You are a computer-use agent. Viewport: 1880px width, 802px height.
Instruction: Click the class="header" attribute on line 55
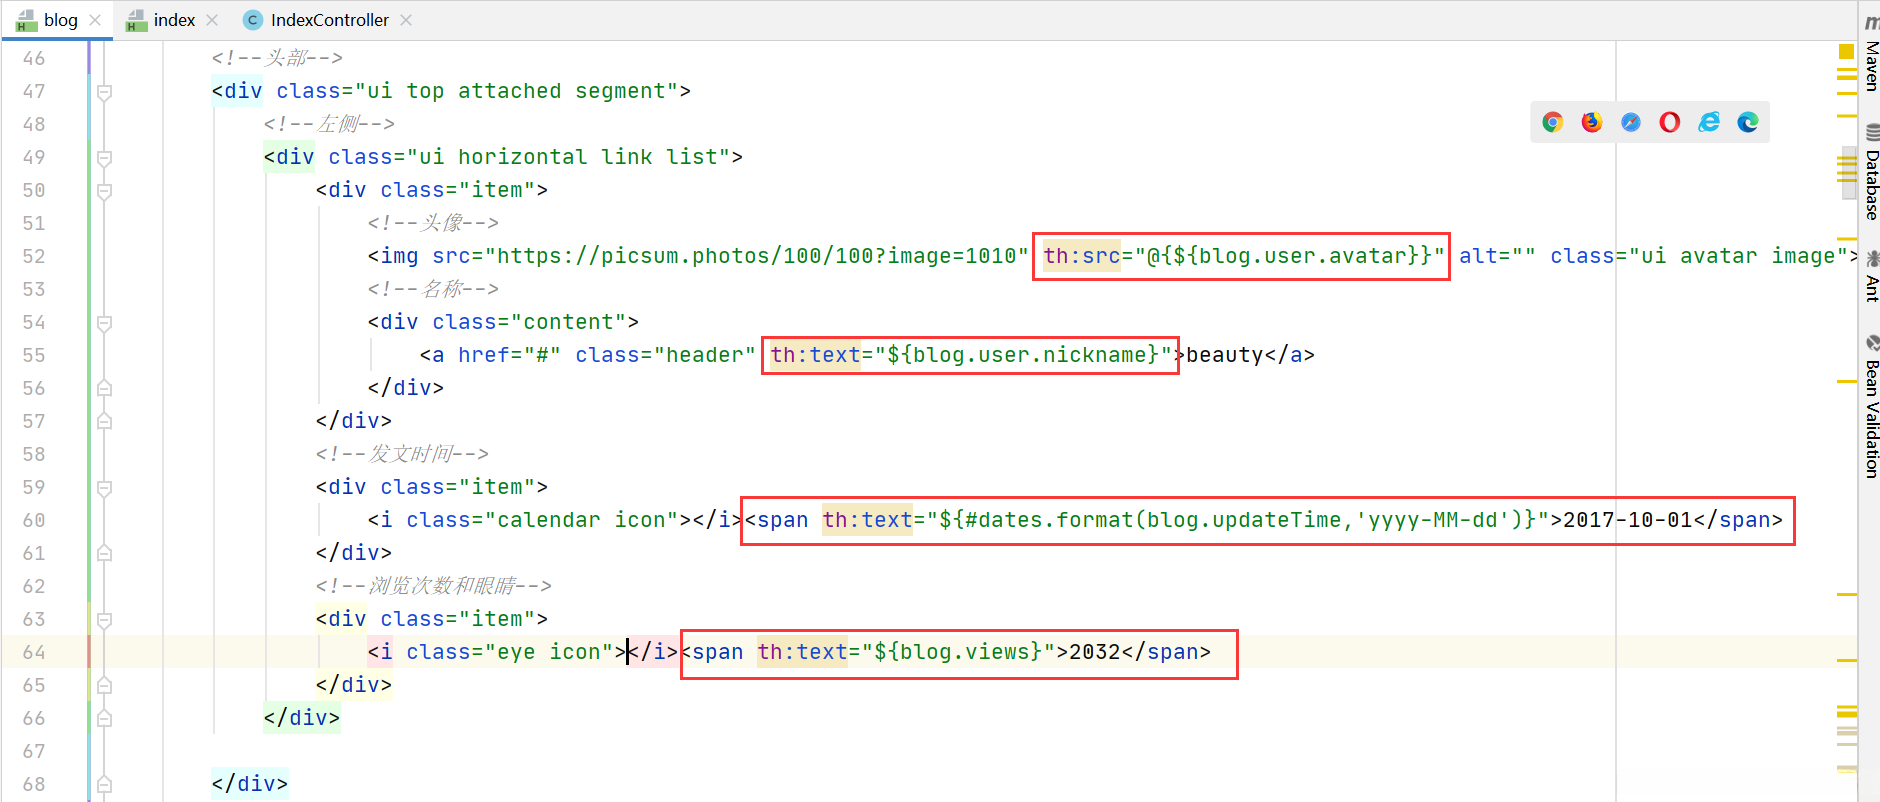665,355
